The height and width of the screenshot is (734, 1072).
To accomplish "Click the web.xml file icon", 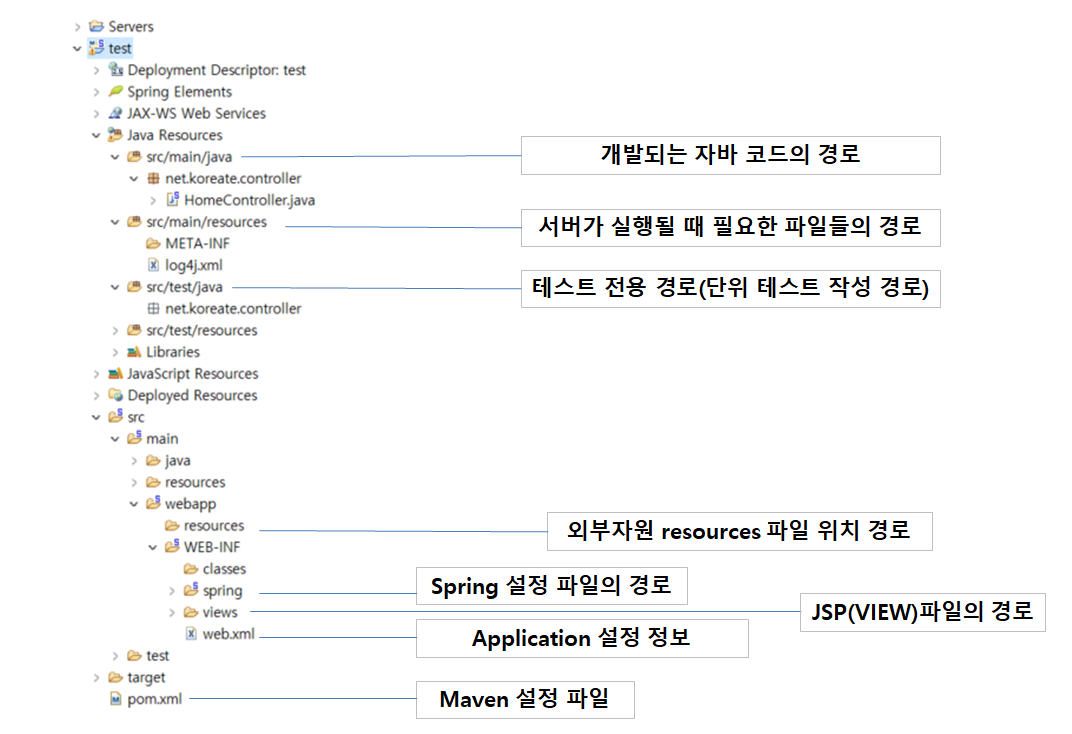I will pyautogui.click(x=191, y=634).
